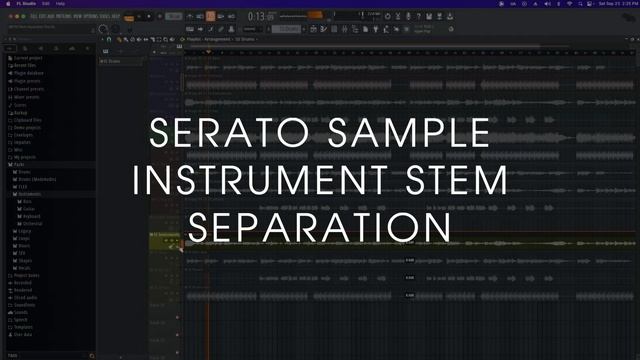
Task: Adjust the master volume slider in toolbar
Action: [301, 16]
